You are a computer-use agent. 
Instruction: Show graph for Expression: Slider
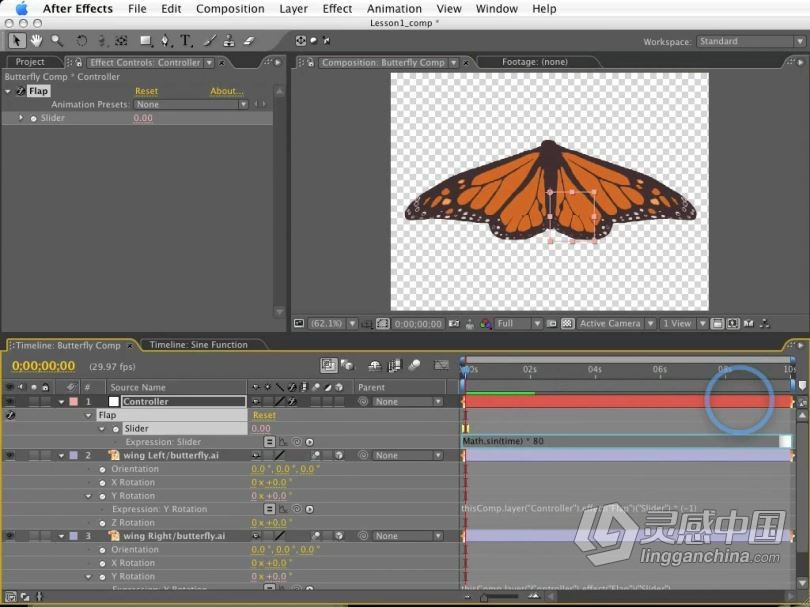pos(283,442)
